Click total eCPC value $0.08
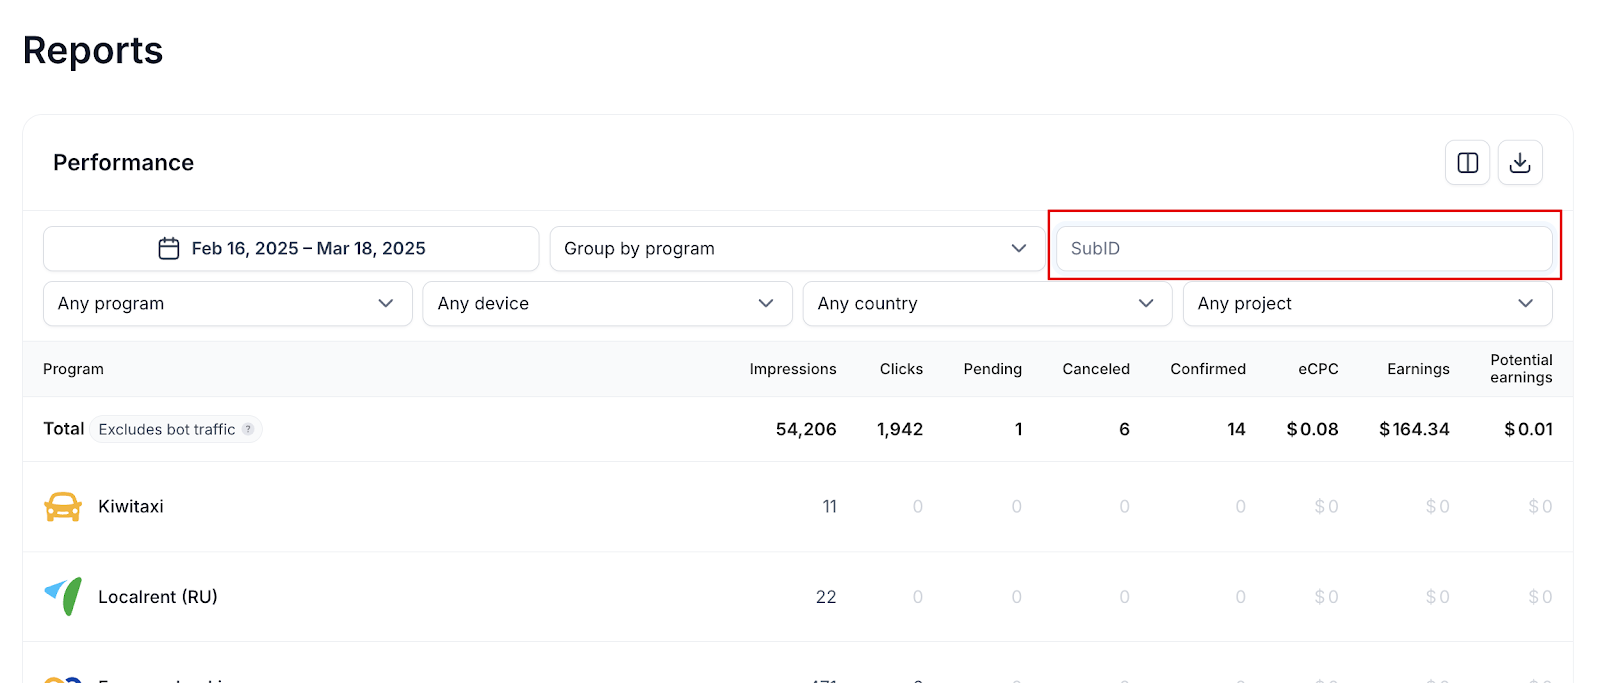The height and width of the screenshot is (683, 1600). (x=1312, y=429)
